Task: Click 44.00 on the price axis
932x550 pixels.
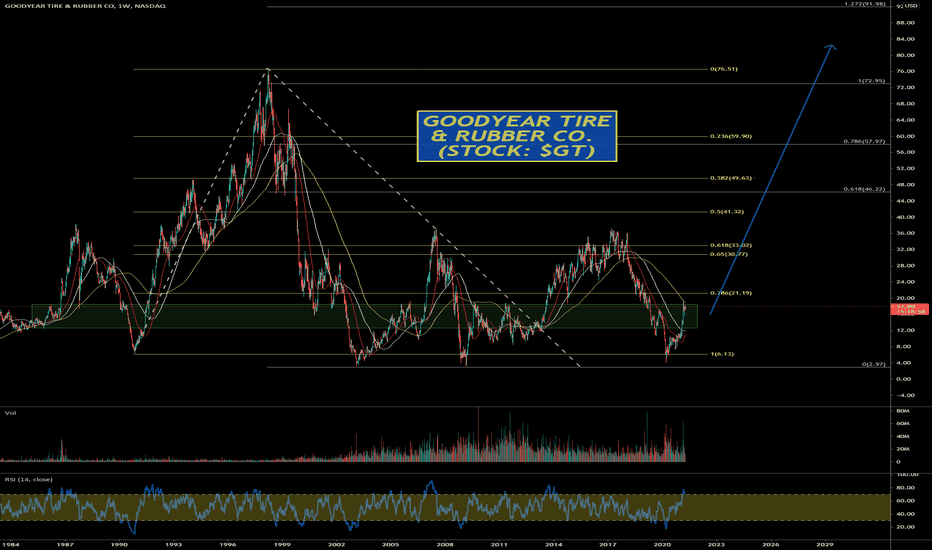Action: click(x=905, y=201)
